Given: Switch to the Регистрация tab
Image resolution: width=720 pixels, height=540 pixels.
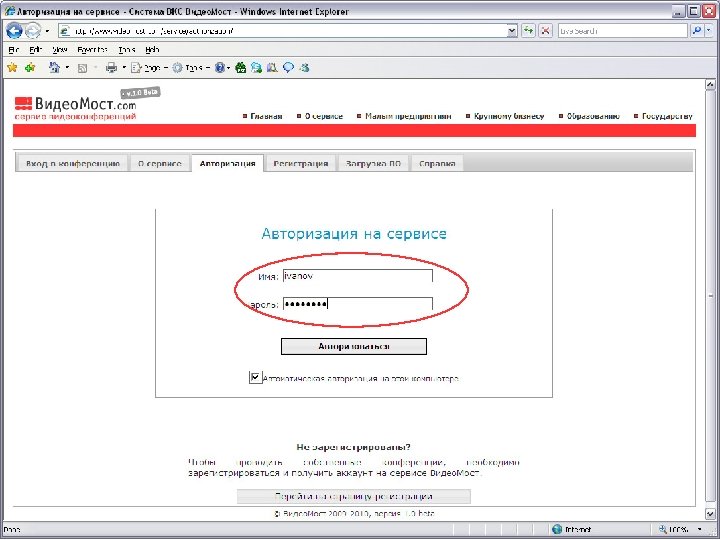Looking at the screenshot, I should 300,163.
